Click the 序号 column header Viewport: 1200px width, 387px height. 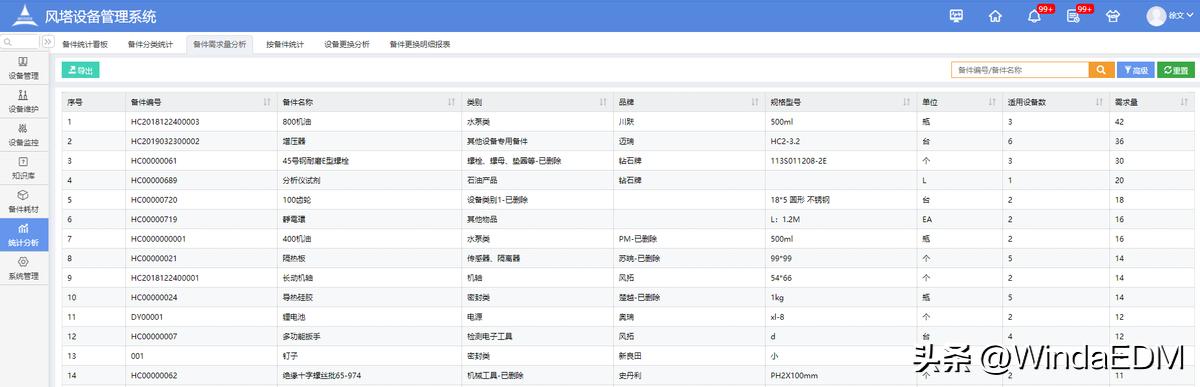pyautogui.click(x=75, y=102)
